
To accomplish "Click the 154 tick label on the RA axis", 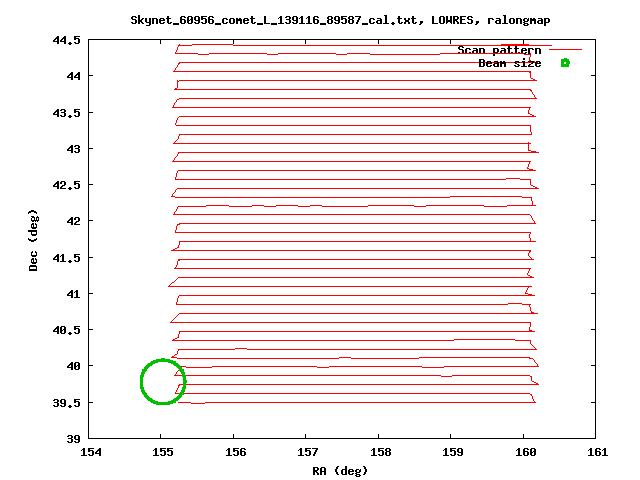I will click(x=89, y=452).
